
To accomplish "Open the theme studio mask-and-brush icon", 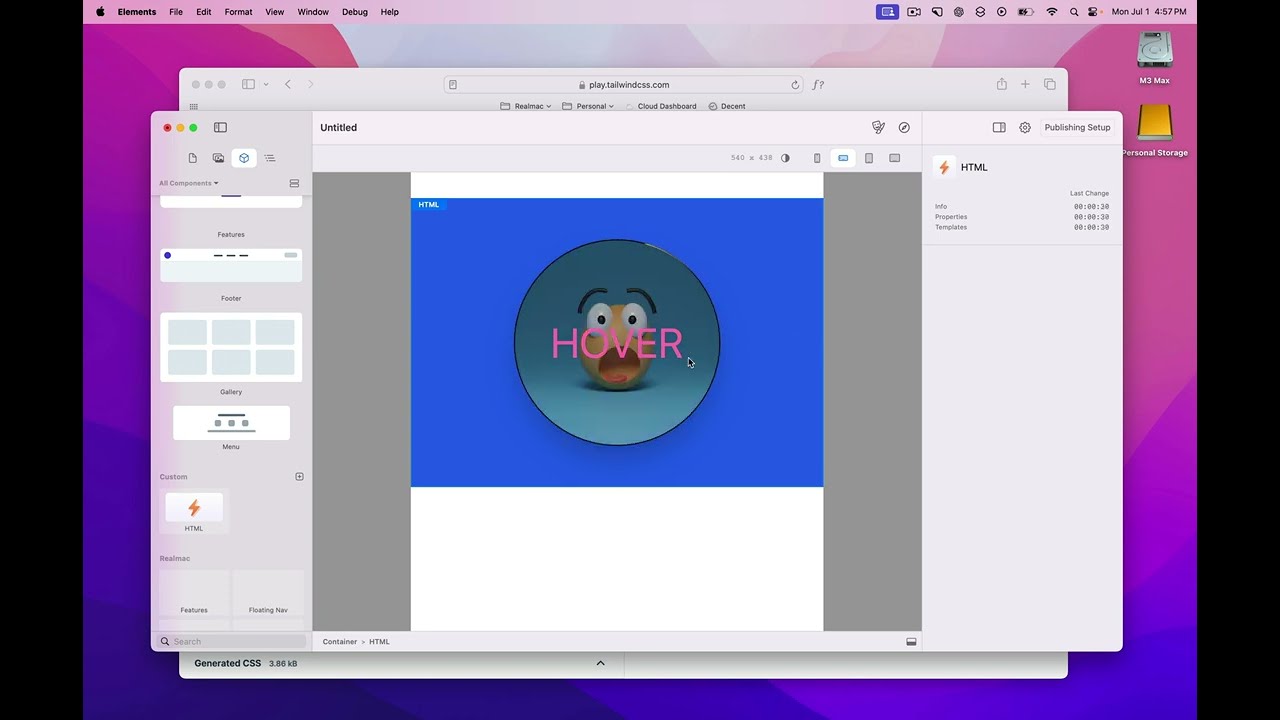I will pyautogui.click(x=878, y=127).
